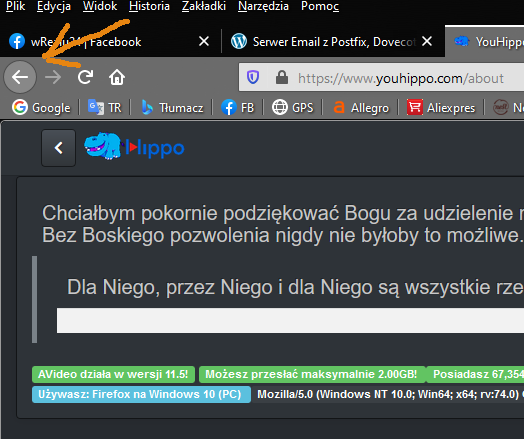Close the Facebook tab
524x439 pixels.
(x=204, y=41)
